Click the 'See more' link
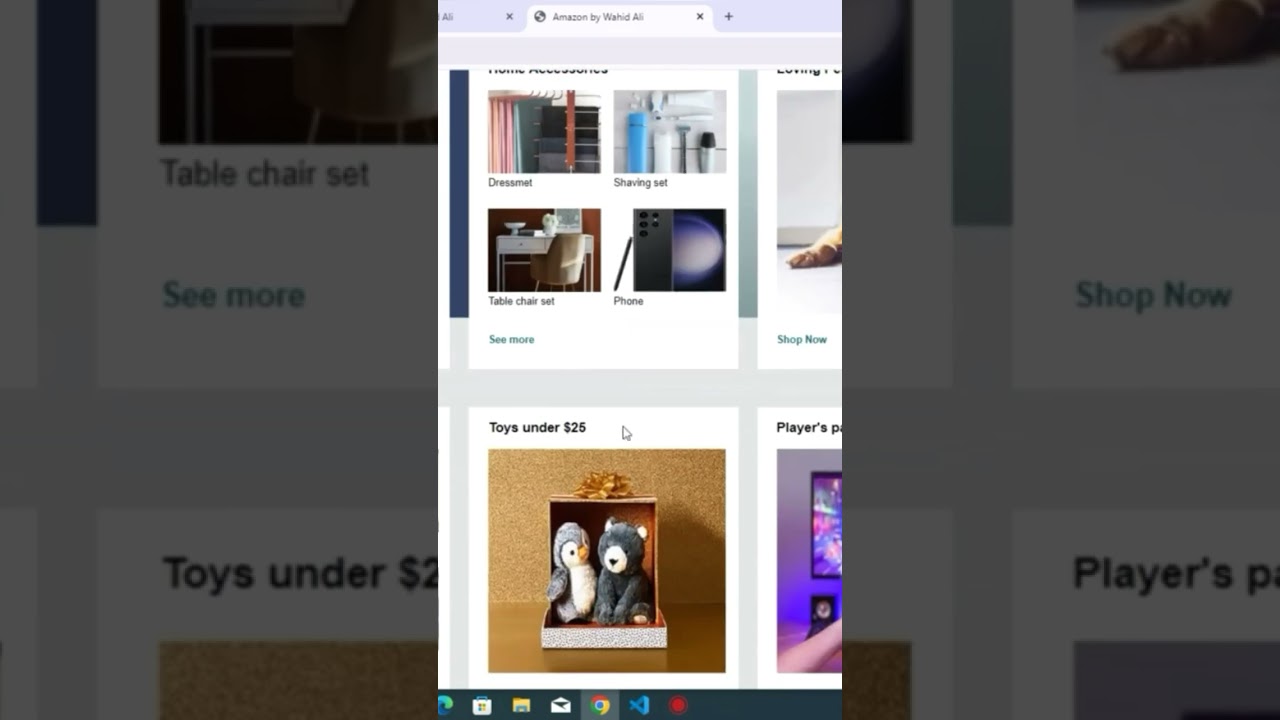Image resolution: width=1280 pixels, height=720 pixels. (x=511, y=340)
